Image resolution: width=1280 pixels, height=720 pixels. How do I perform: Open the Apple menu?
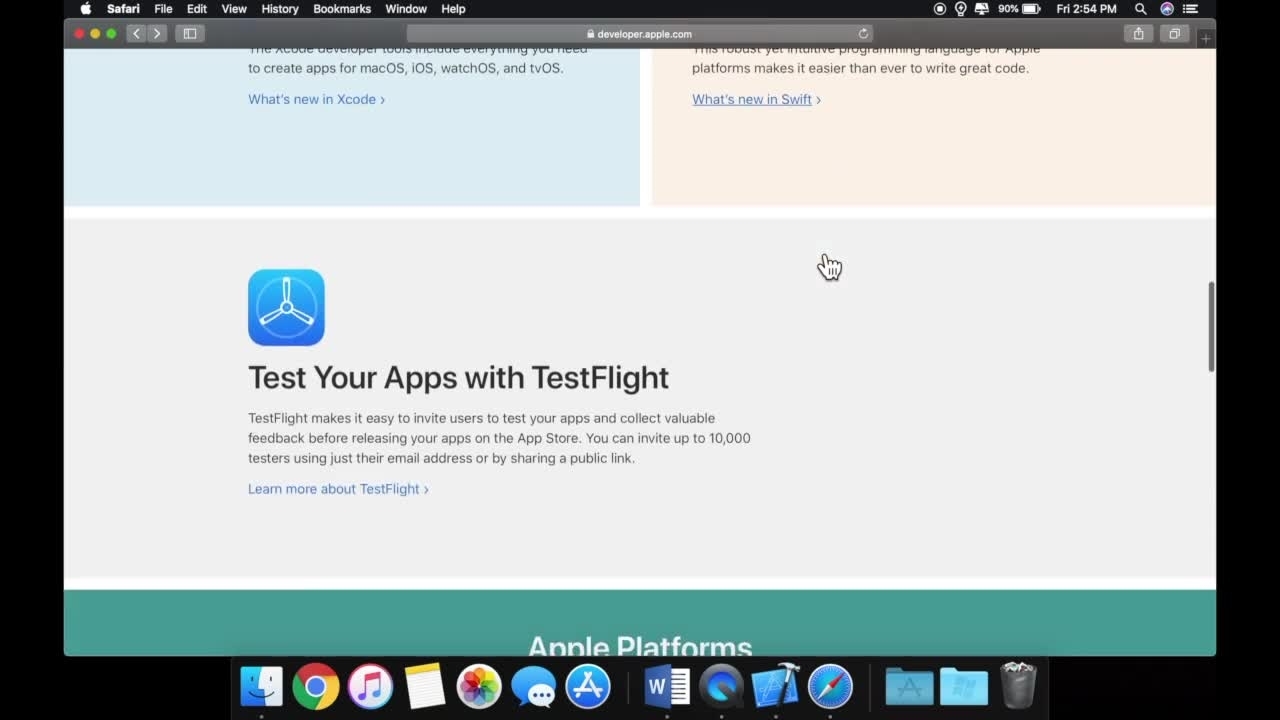click(86, 9)
